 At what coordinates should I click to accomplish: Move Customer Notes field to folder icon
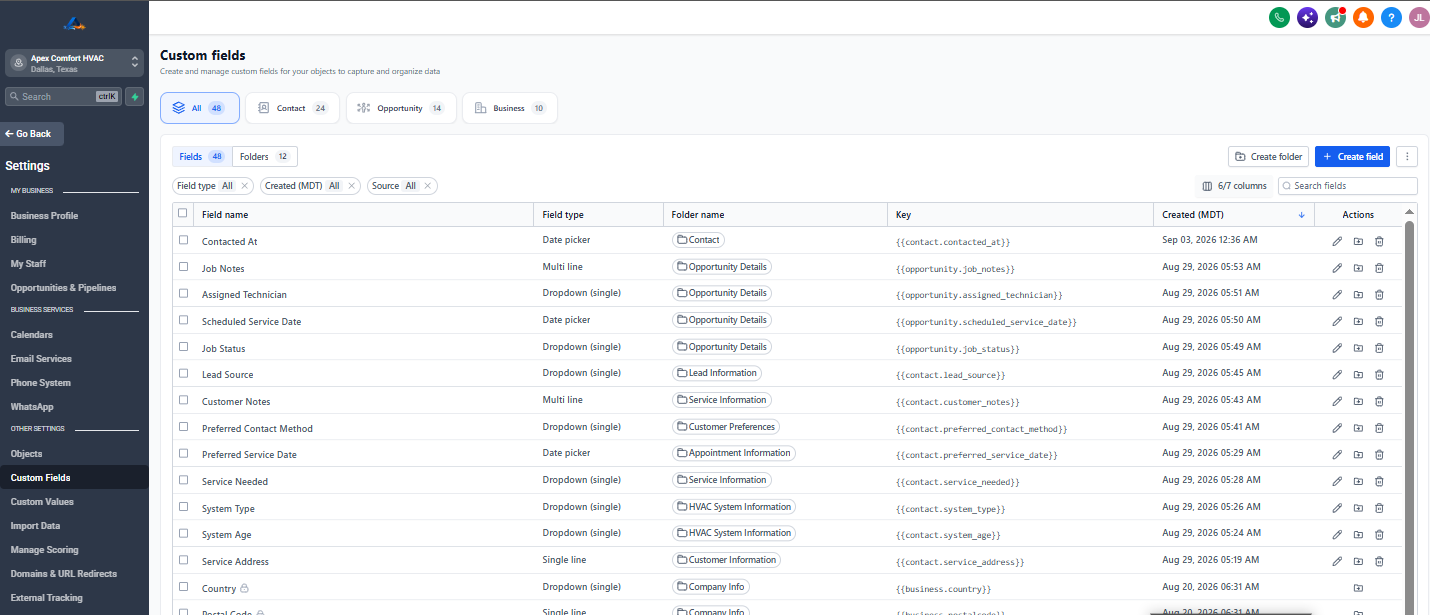[x=1358, y=401]
